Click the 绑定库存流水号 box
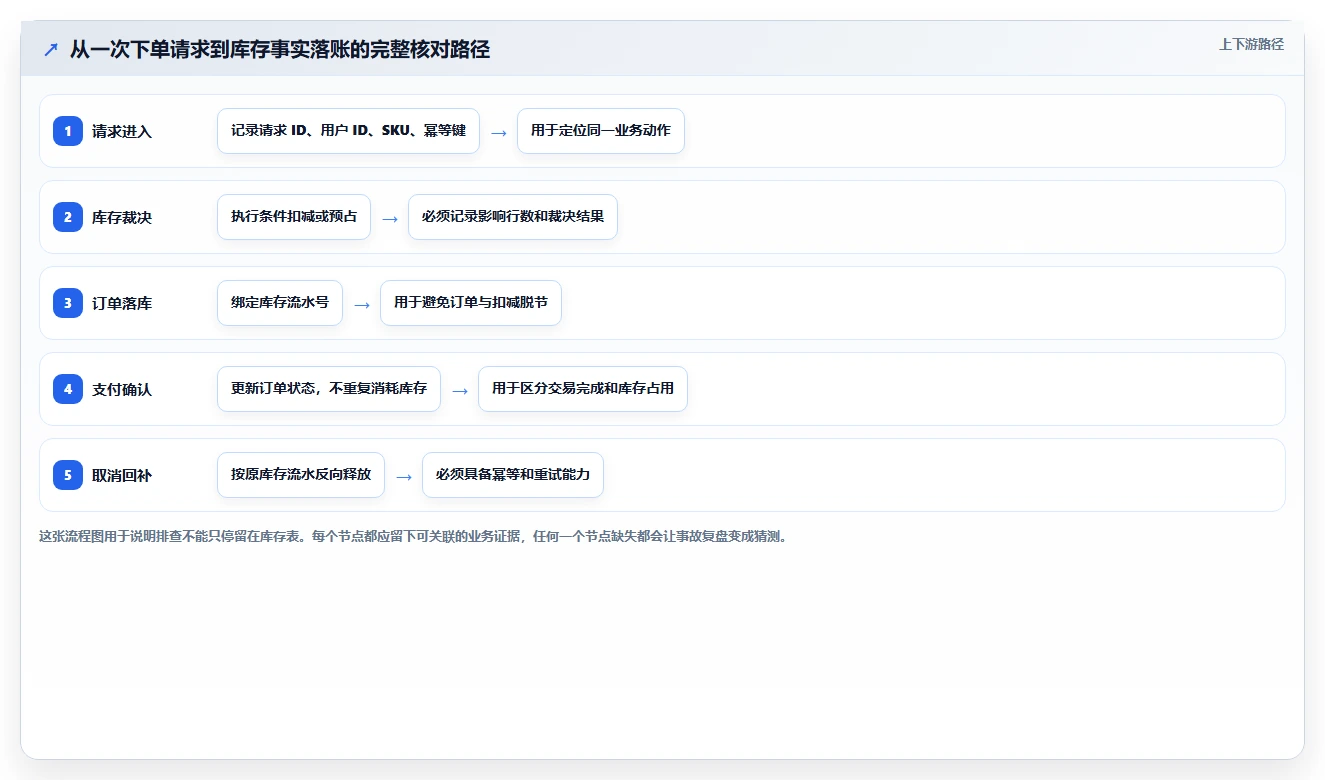Viewport: 1325px width, 780px height. click(x=280, y=303)
